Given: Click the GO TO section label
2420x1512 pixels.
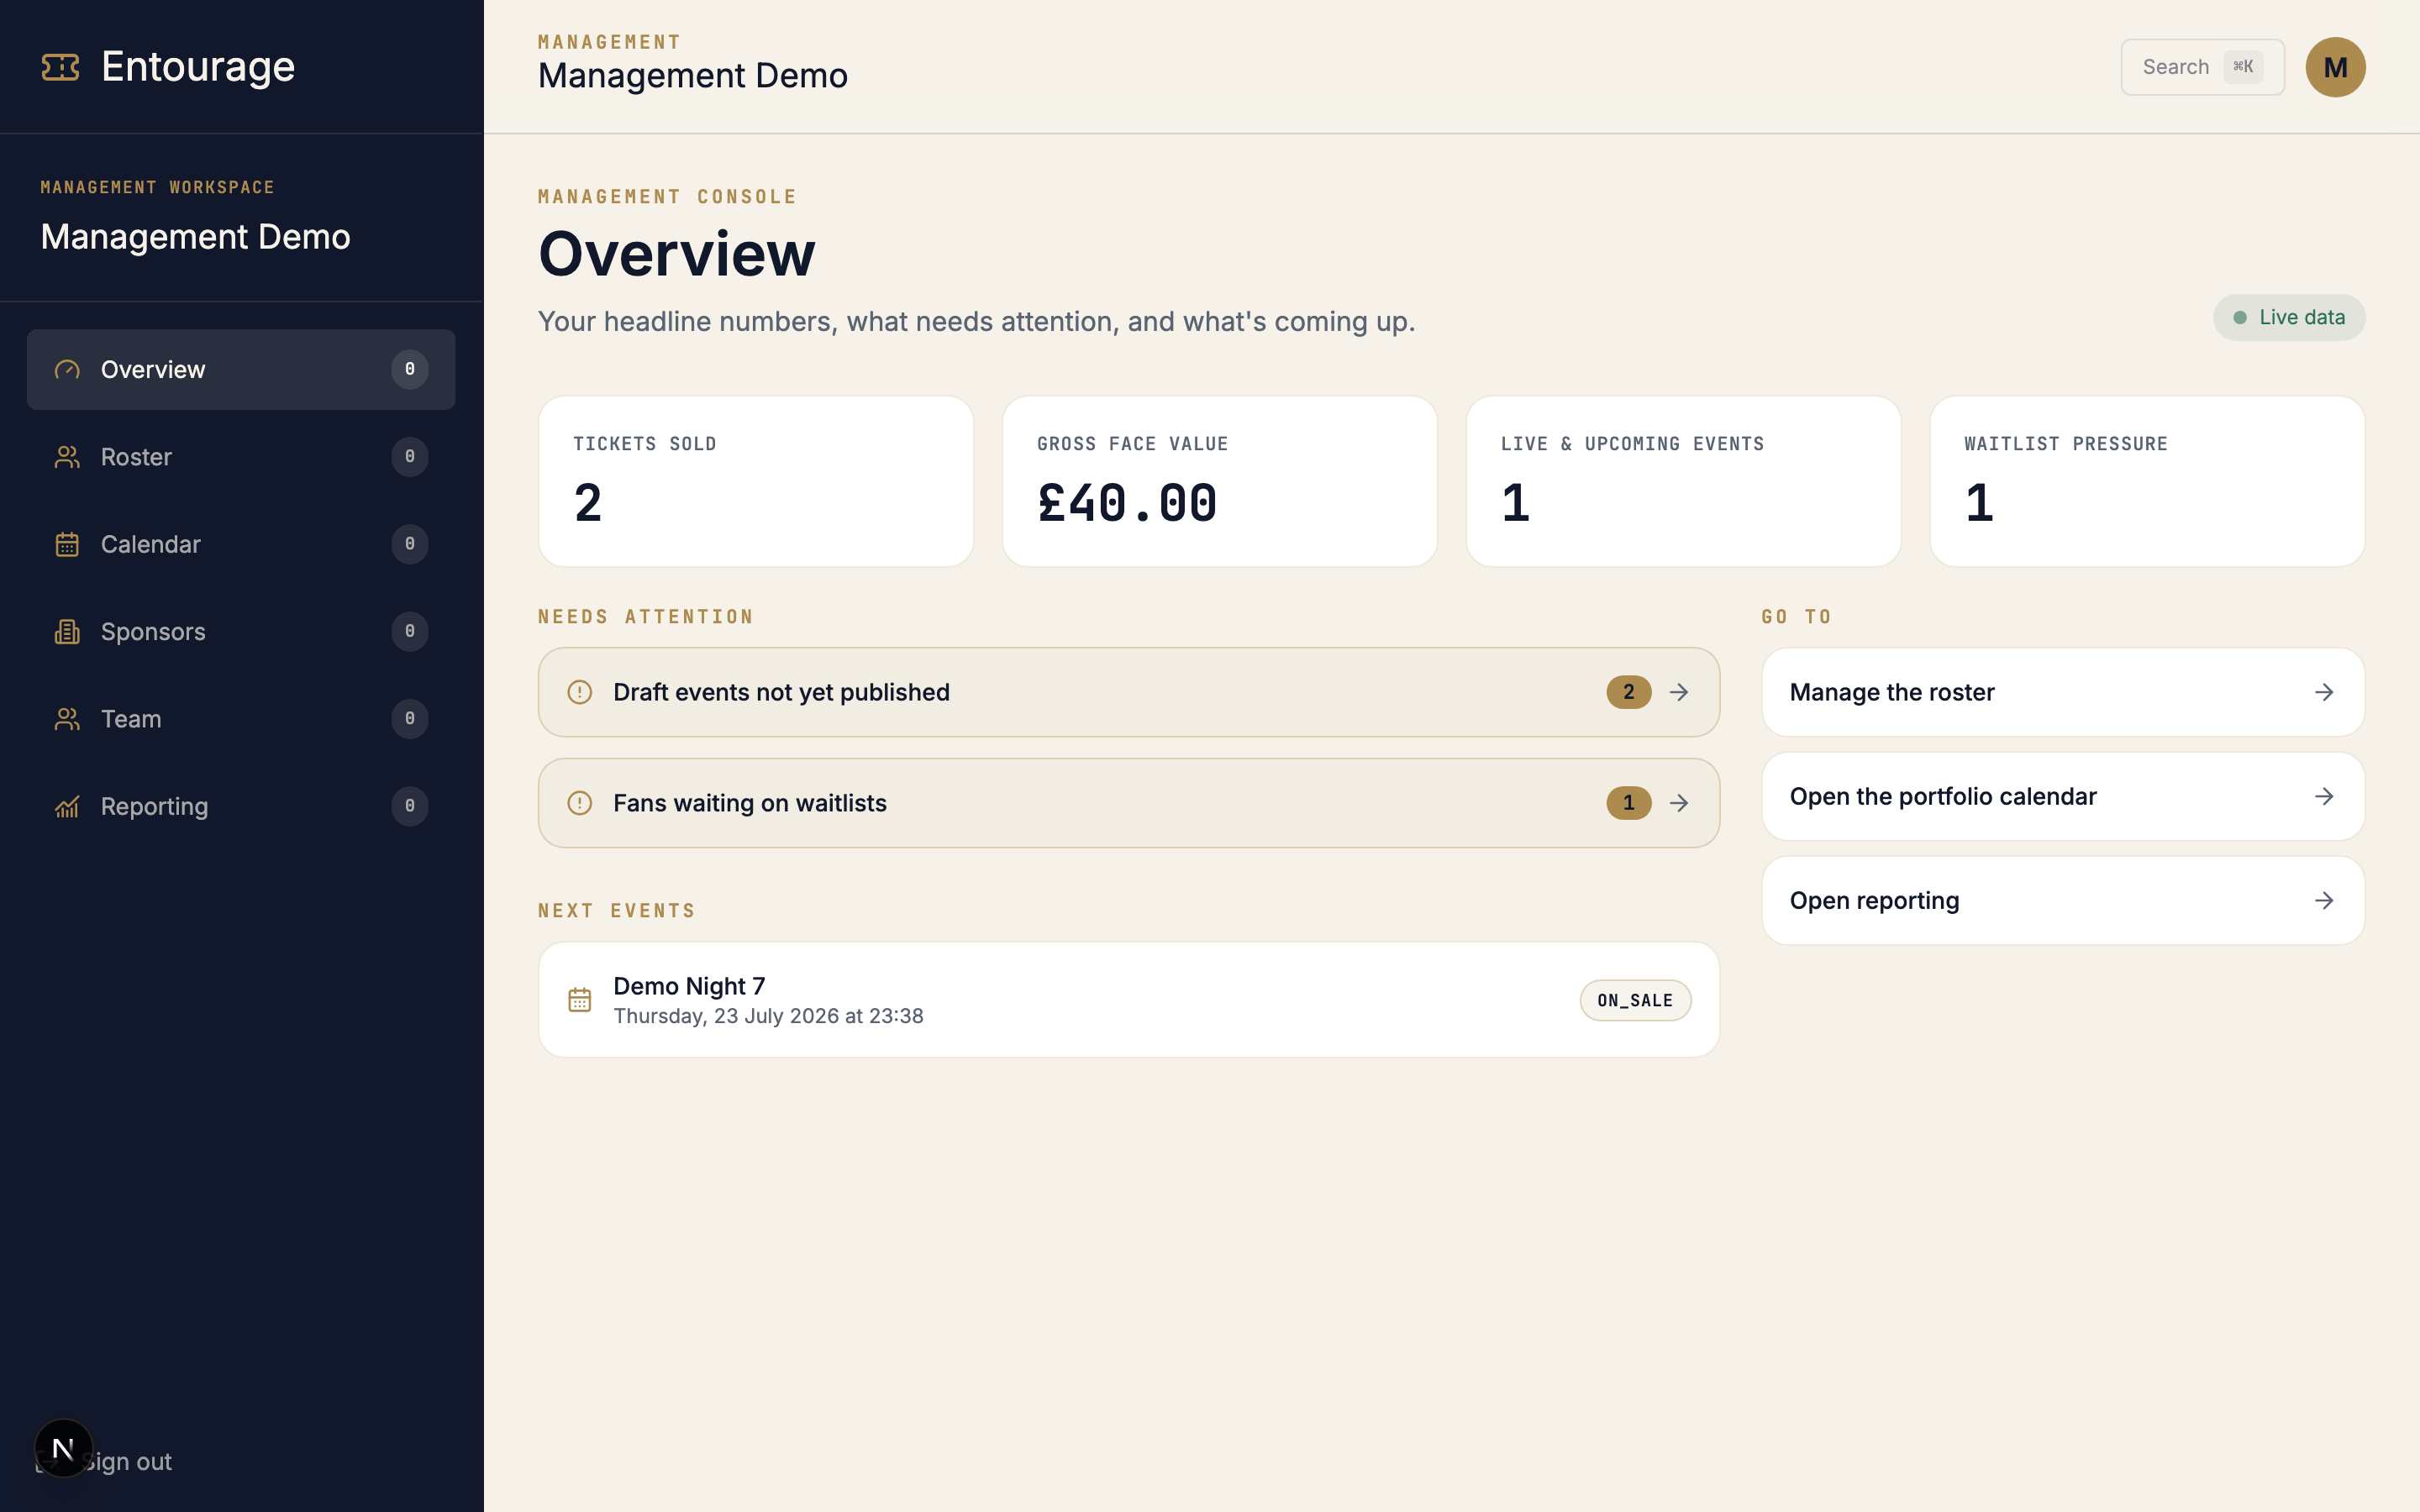Looking at the screenshot, I should point(1797,617).
